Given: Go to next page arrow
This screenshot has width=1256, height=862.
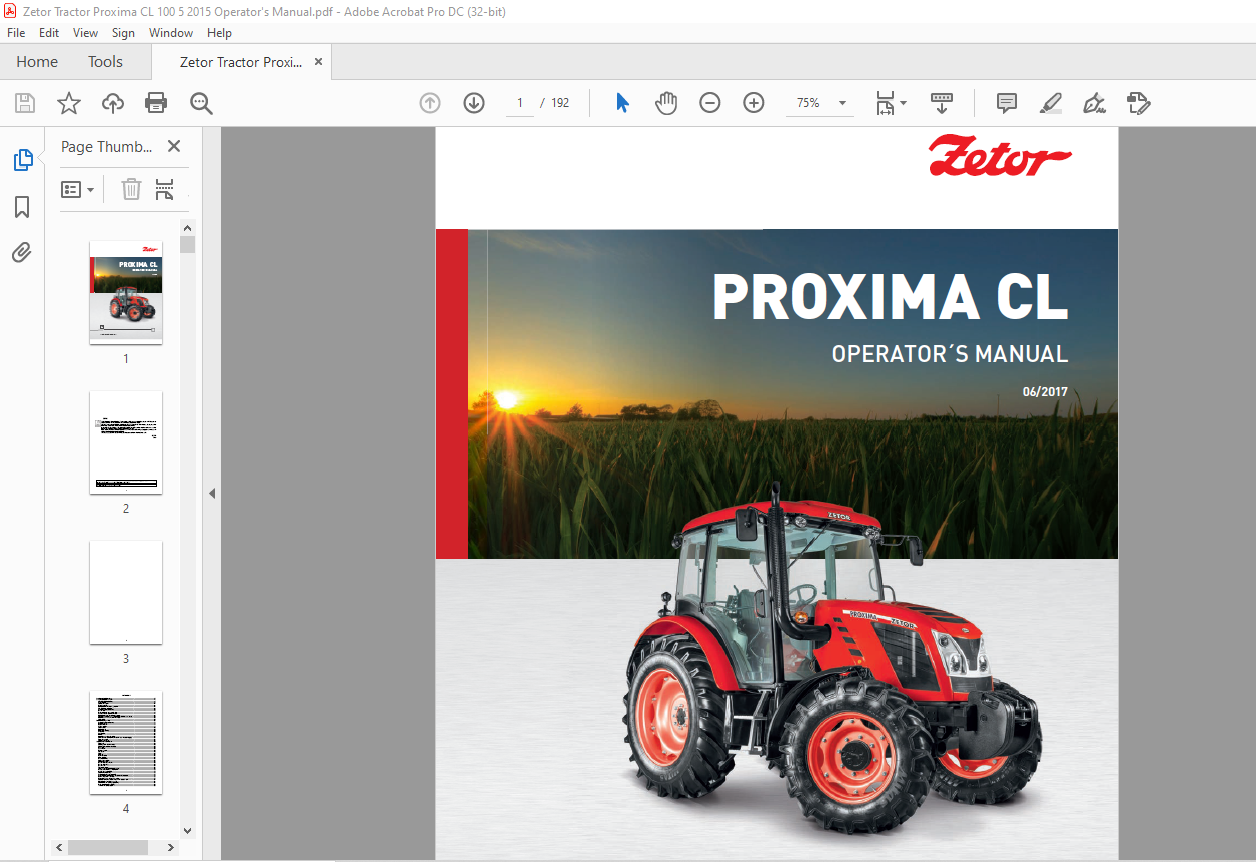Looking at the screenshot, I should 474,103.
